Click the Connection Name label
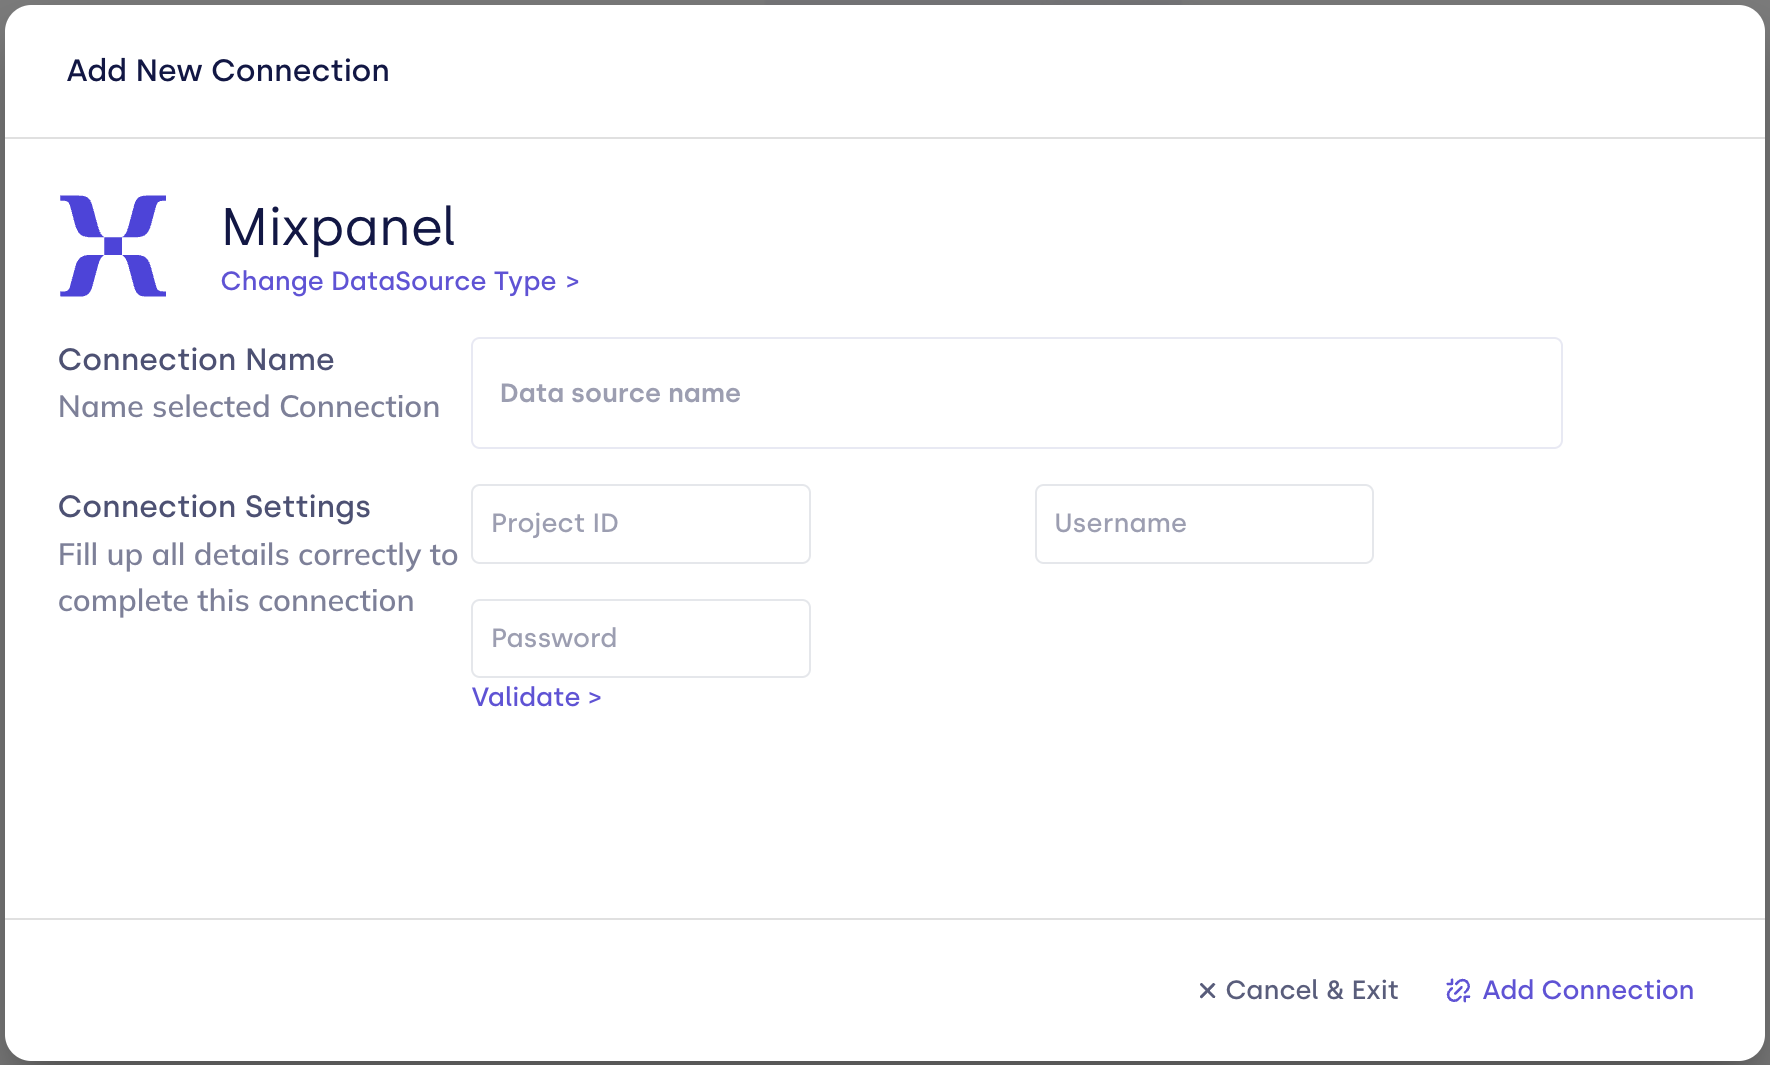Image resolution: width=1770 pixels, height=1065 pixels. [x=196, y=360]
